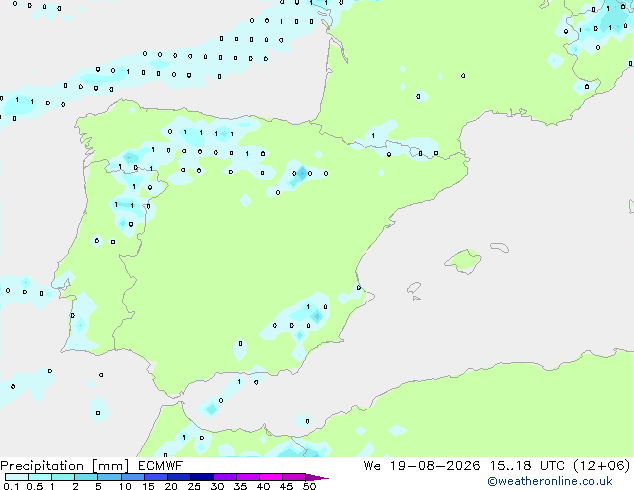The image size is (634, 490).
Task: Pick the legend swatch between 0.1 and 0.5
Action: (x=17, y=477)
